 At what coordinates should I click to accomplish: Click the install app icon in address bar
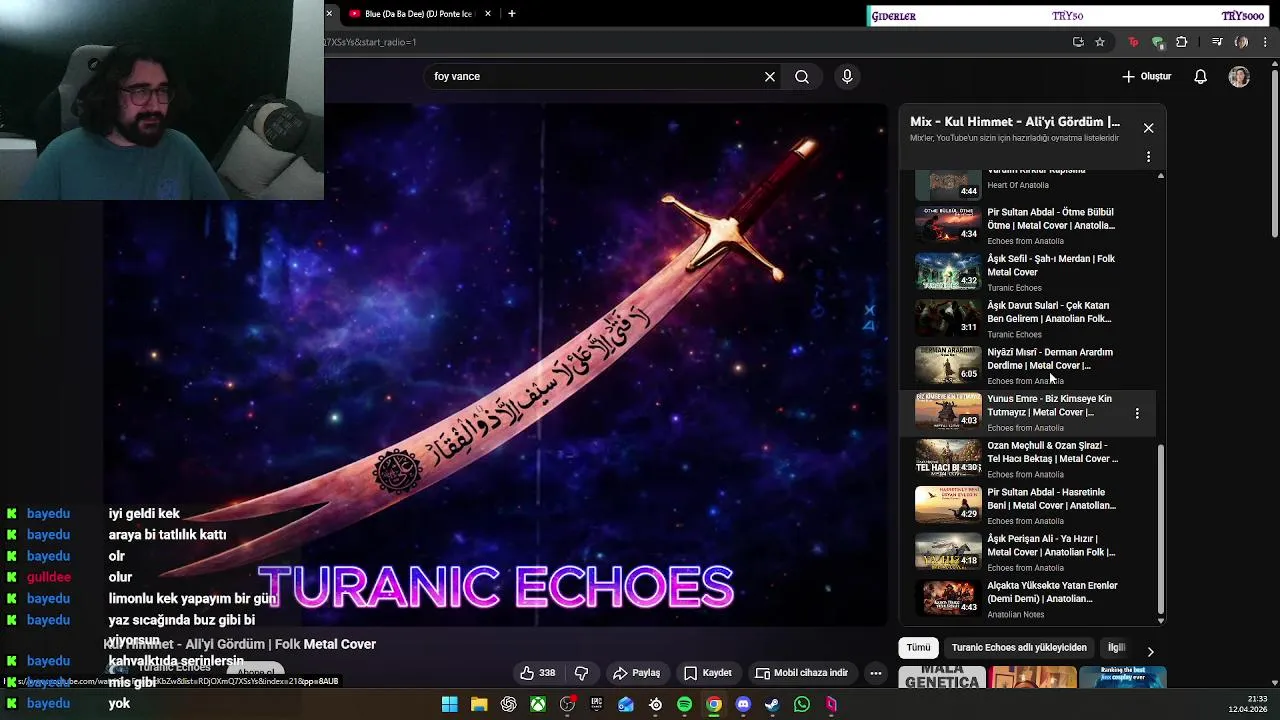[1078, 42]
